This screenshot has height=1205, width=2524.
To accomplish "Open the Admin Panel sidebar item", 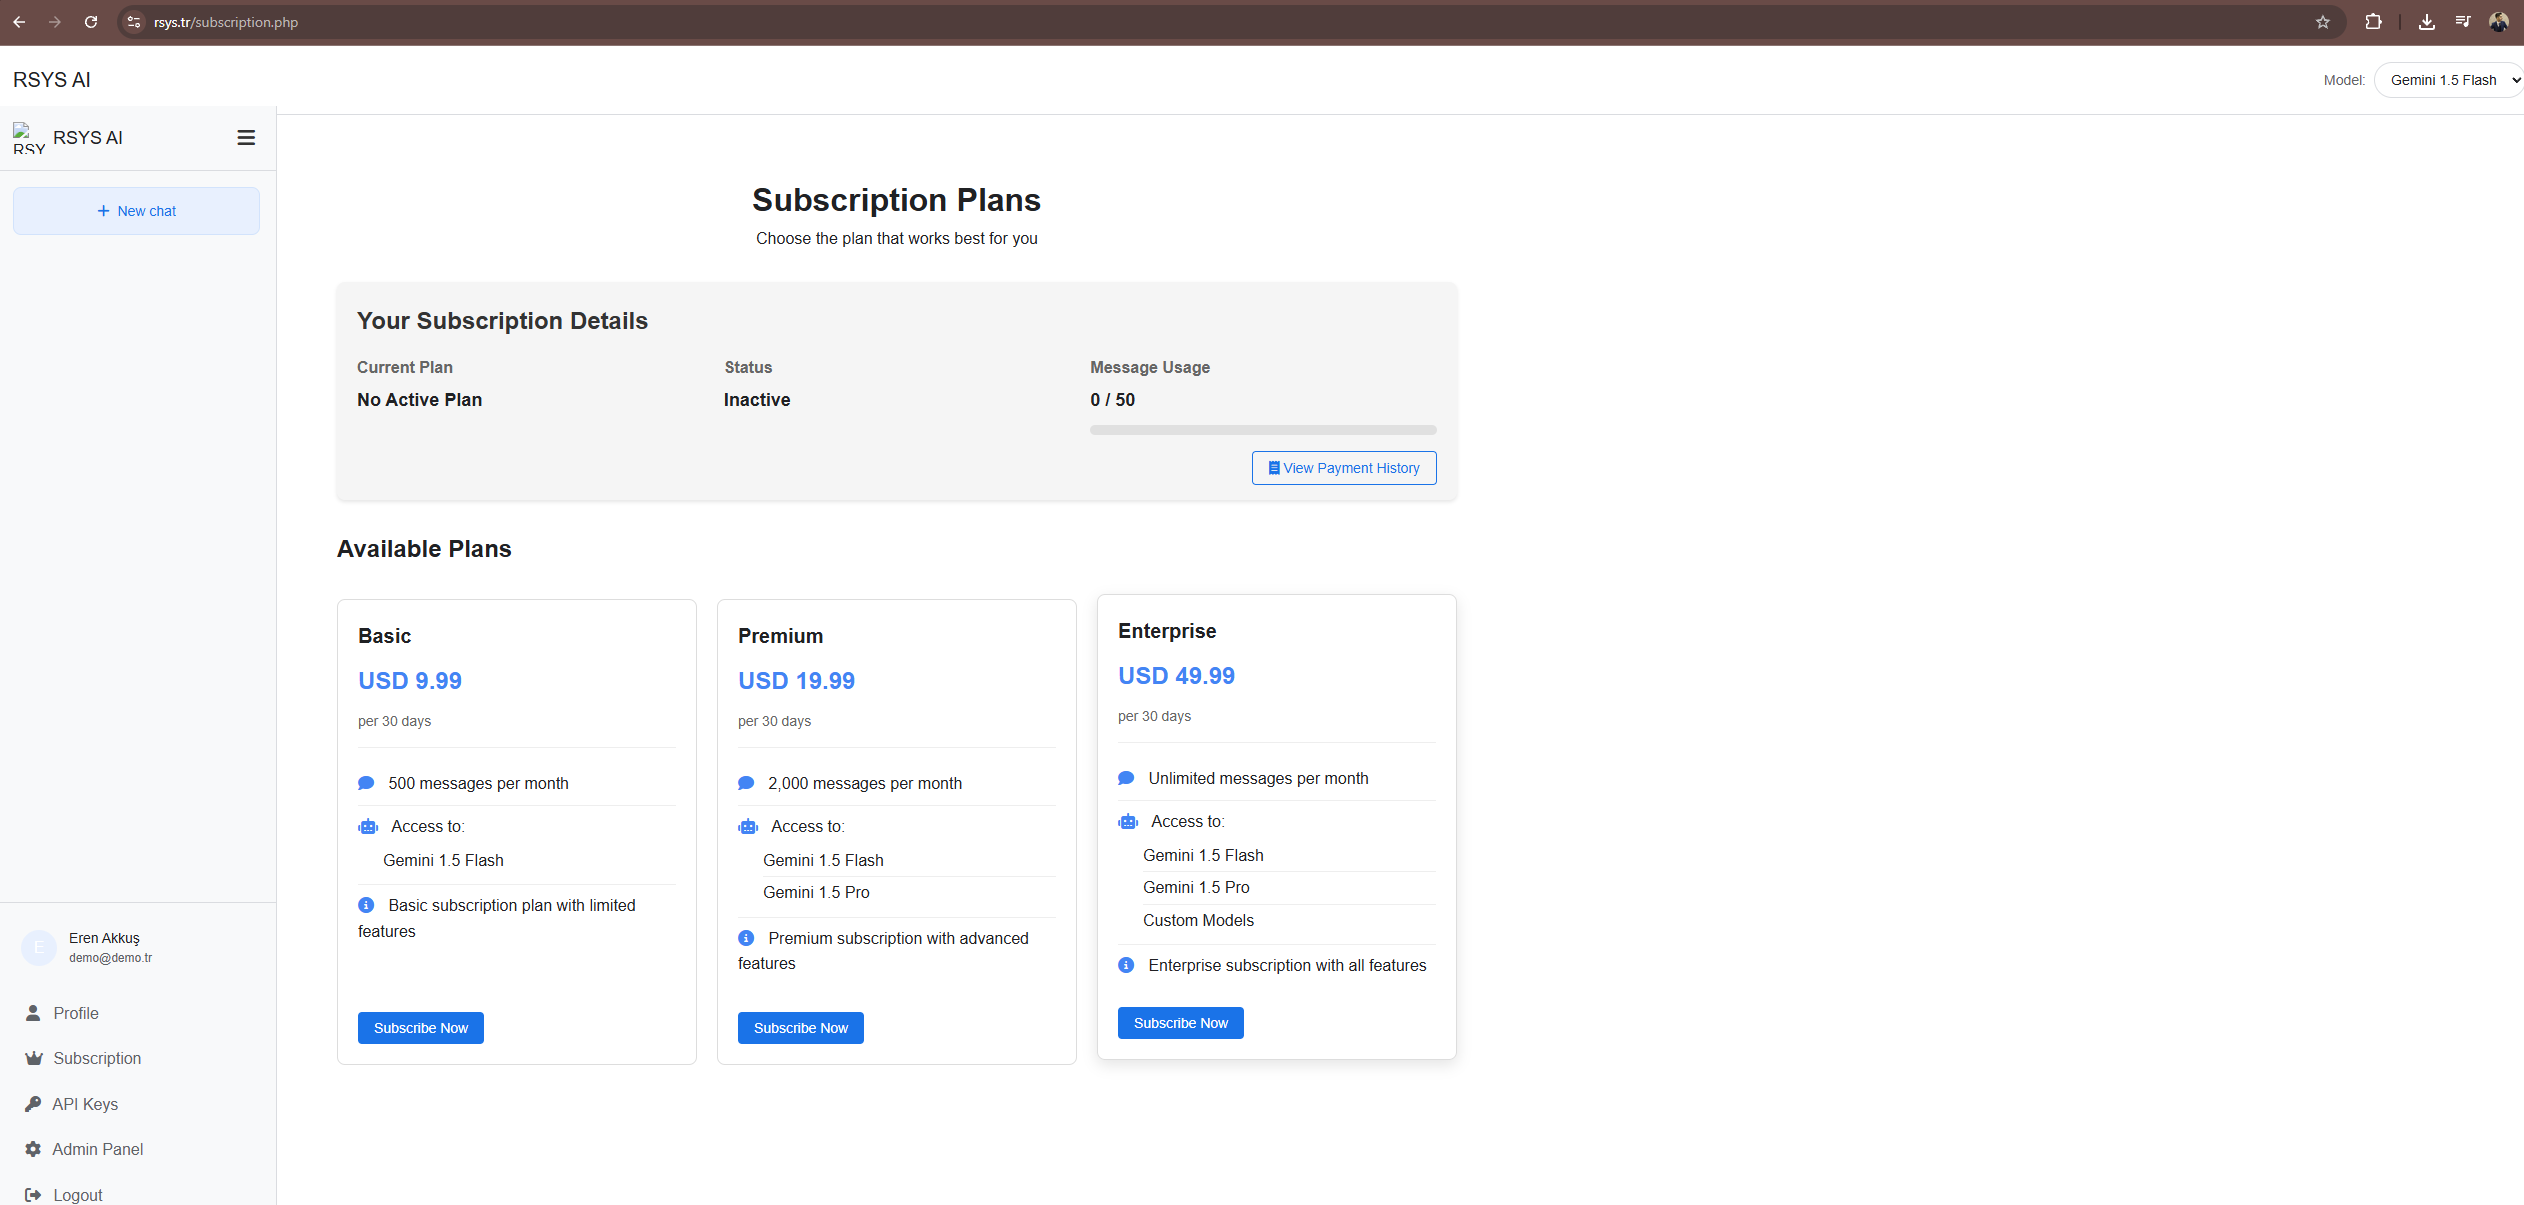I will click(x=97, y=1149).
